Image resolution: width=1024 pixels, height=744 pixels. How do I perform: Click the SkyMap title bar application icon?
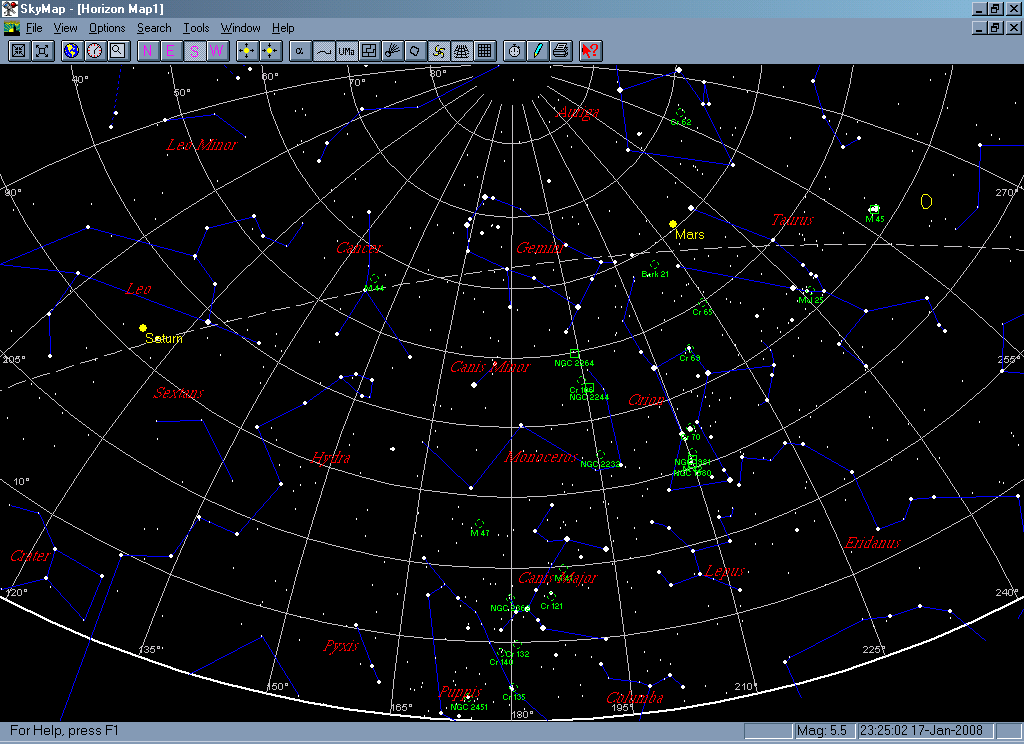tap(9, 9)
